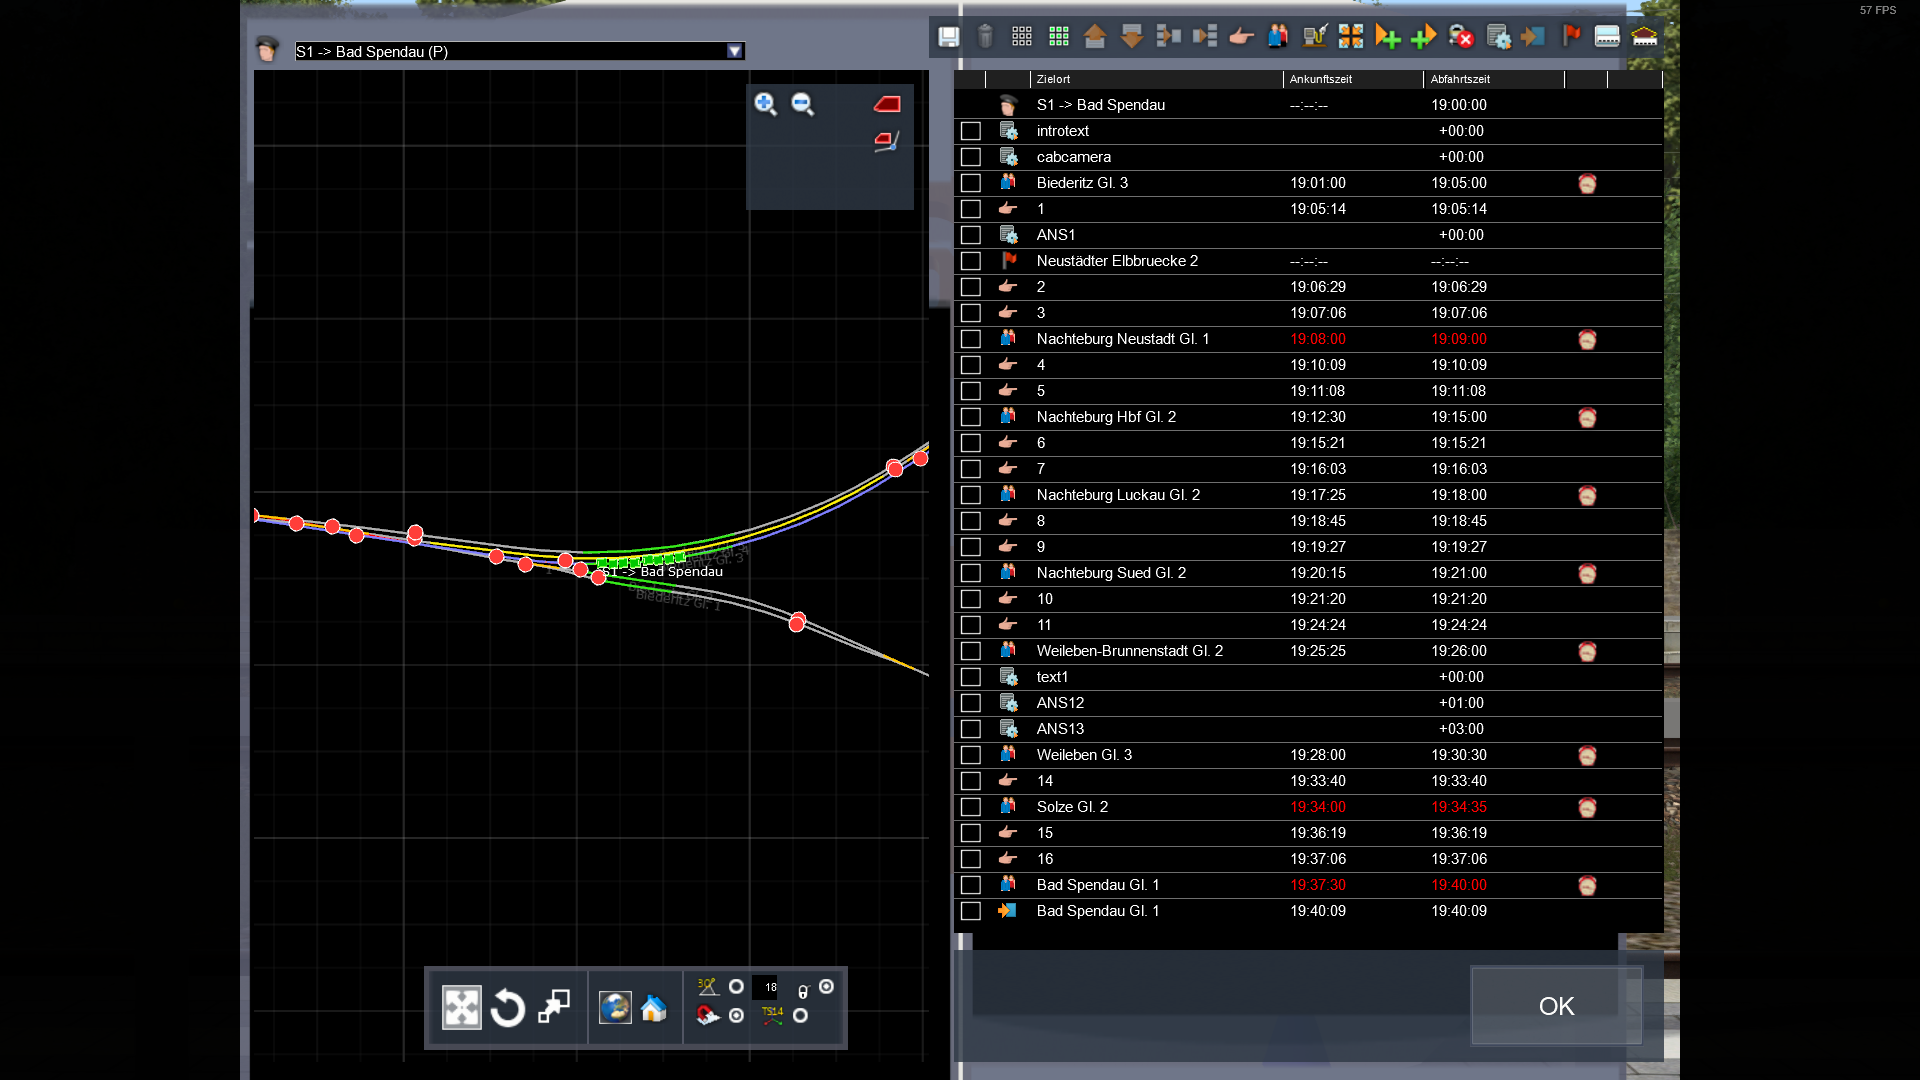Move instruction up with orange arrow
Image resolution: width=1920 pixels, height=1080 pixels.
[x=1095, y=37]
